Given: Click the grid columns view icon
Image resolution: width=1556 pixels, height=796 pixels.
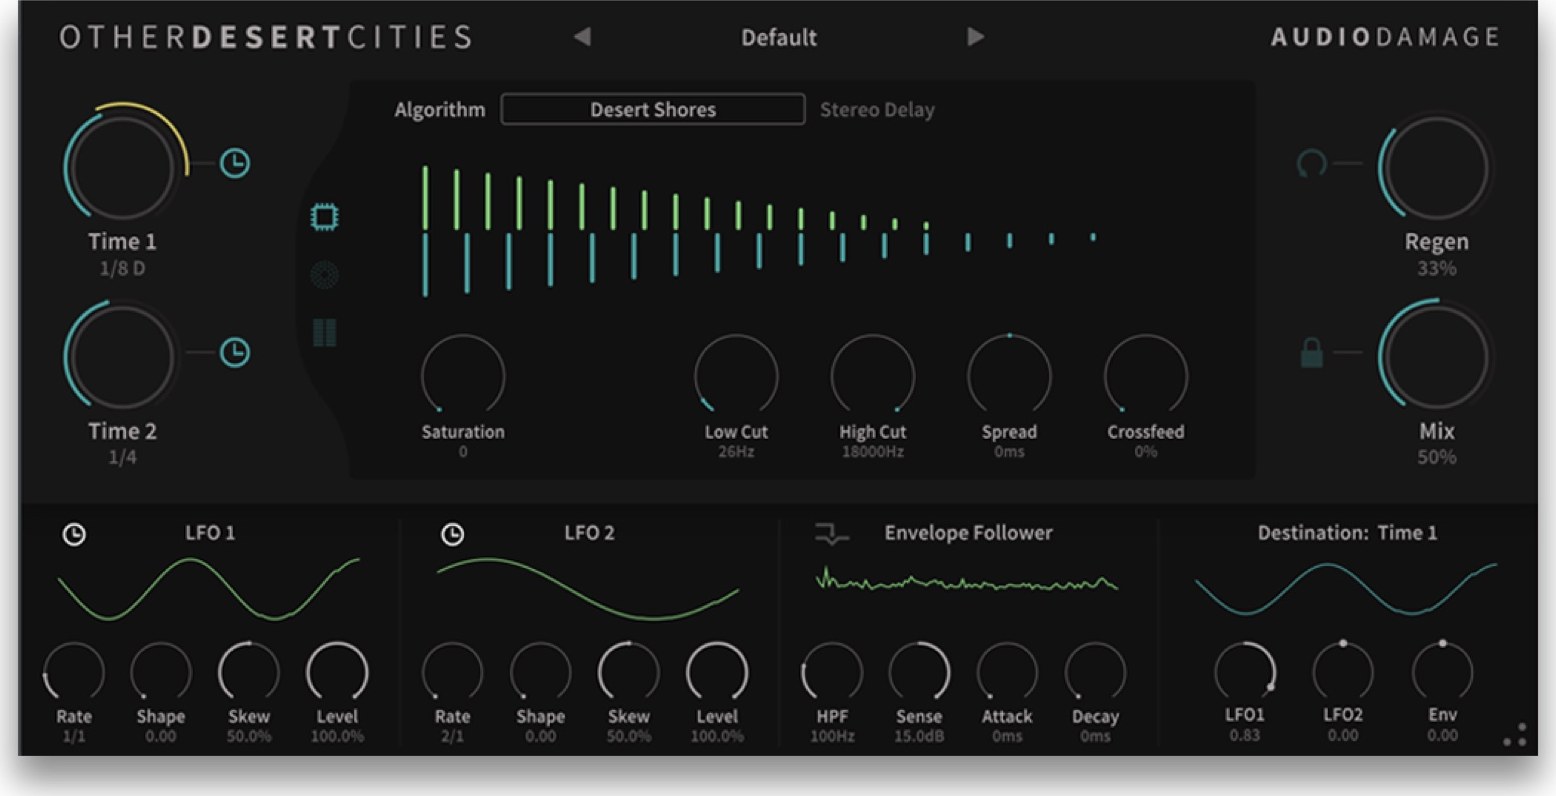Looking at the screenshot, I should click(x=325, y=332).
